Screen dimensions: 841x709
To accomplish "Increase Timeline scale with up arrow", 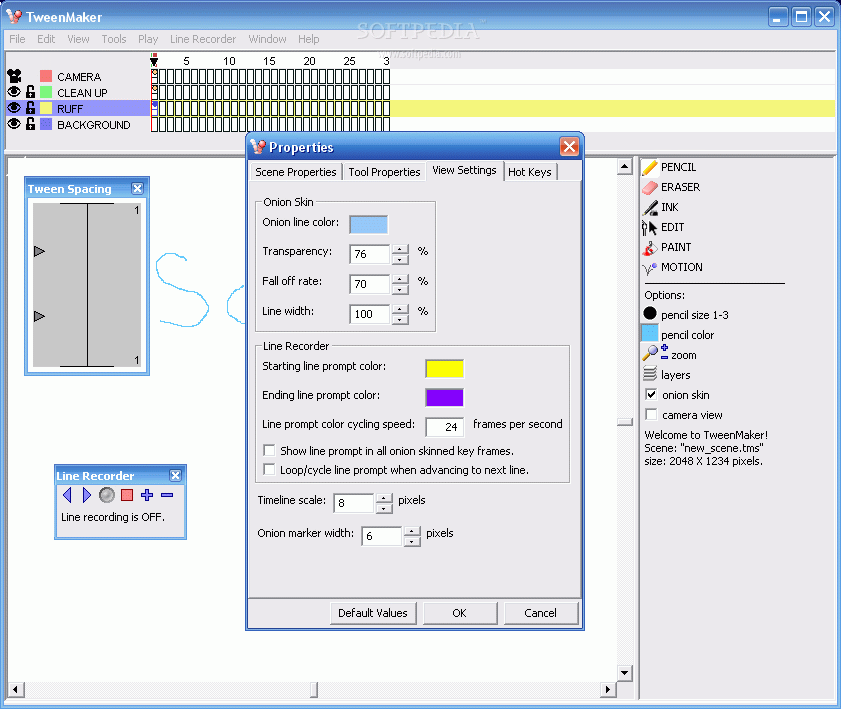I will 384,498.
